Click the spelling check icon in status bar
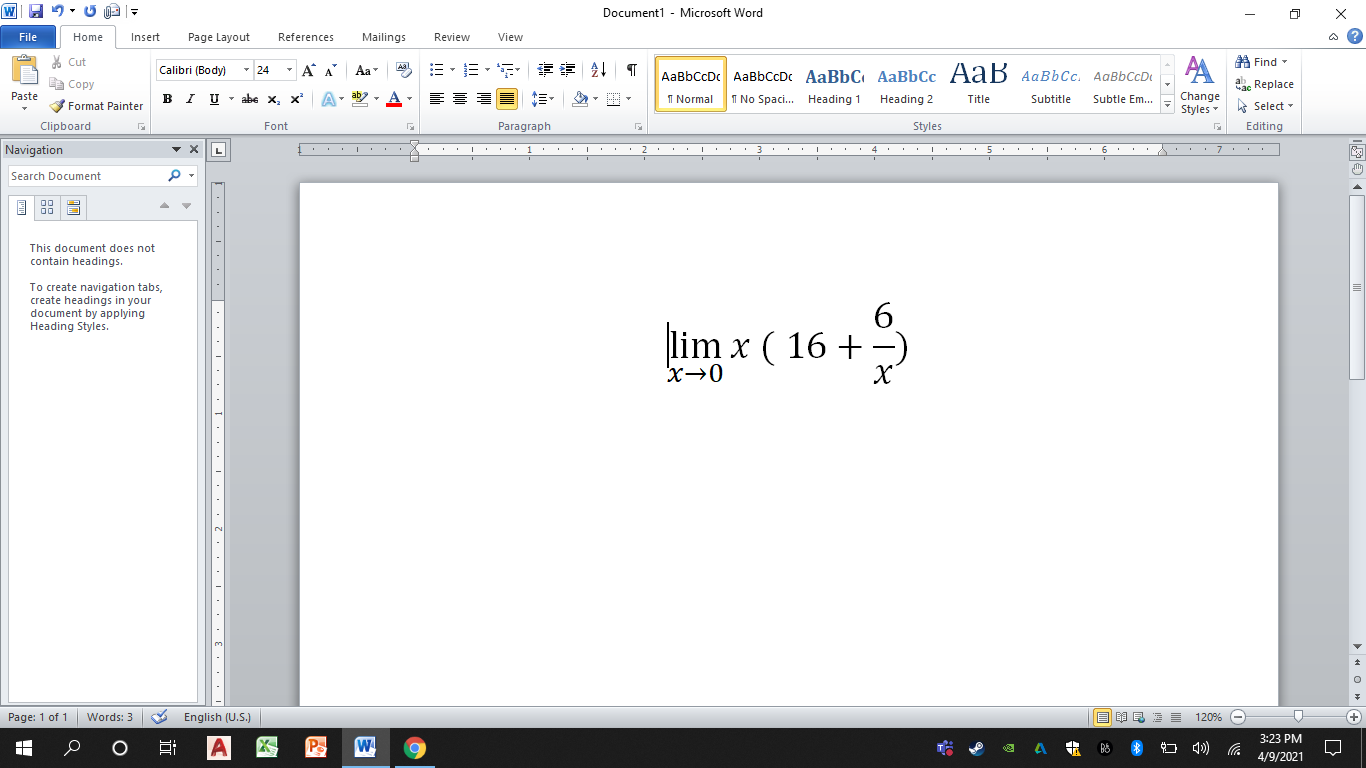This screenshot has height=768, width=1366. point(158,717)
